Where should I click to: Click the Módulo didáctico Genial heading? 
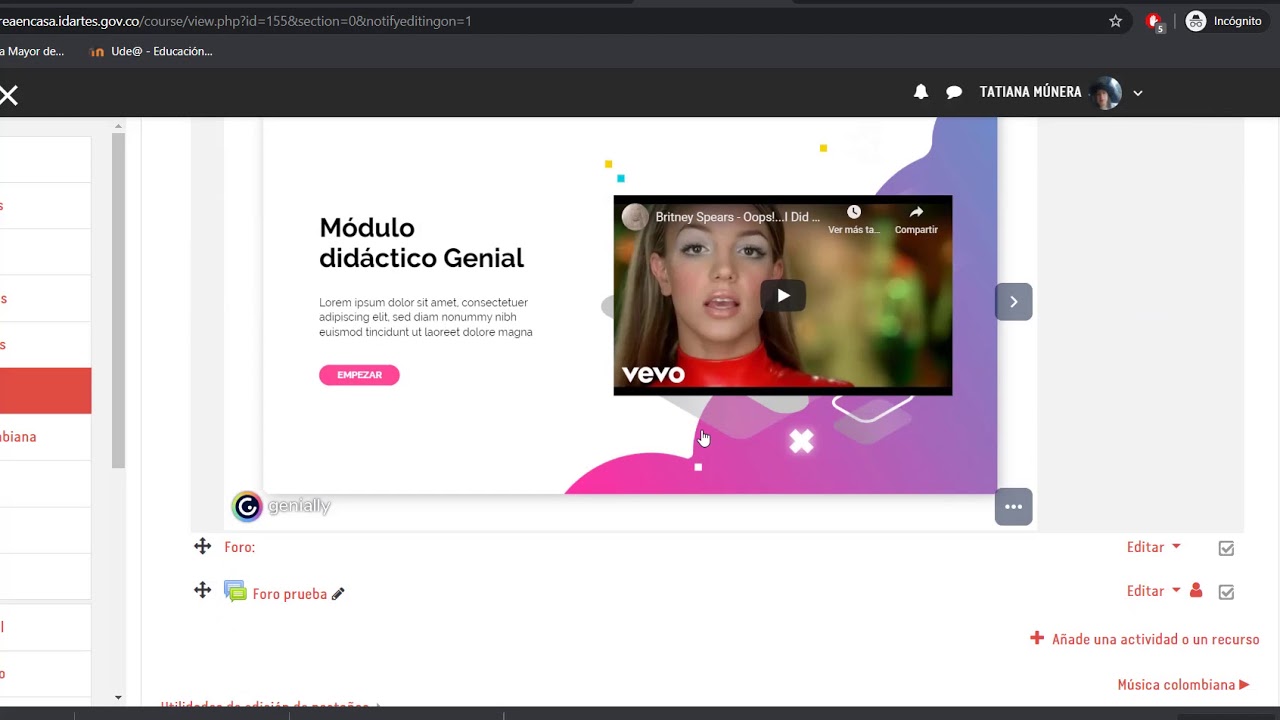(421, 243)
